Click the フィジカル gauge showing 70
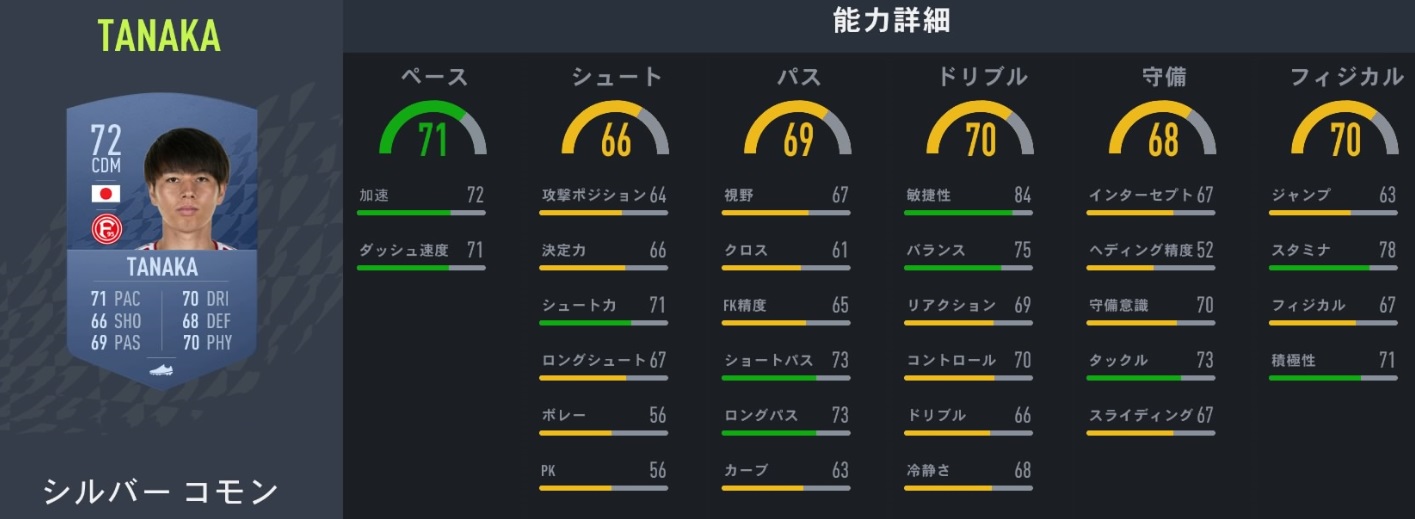The height and width of the screenshot is (519, 1415). point(1345,133)
